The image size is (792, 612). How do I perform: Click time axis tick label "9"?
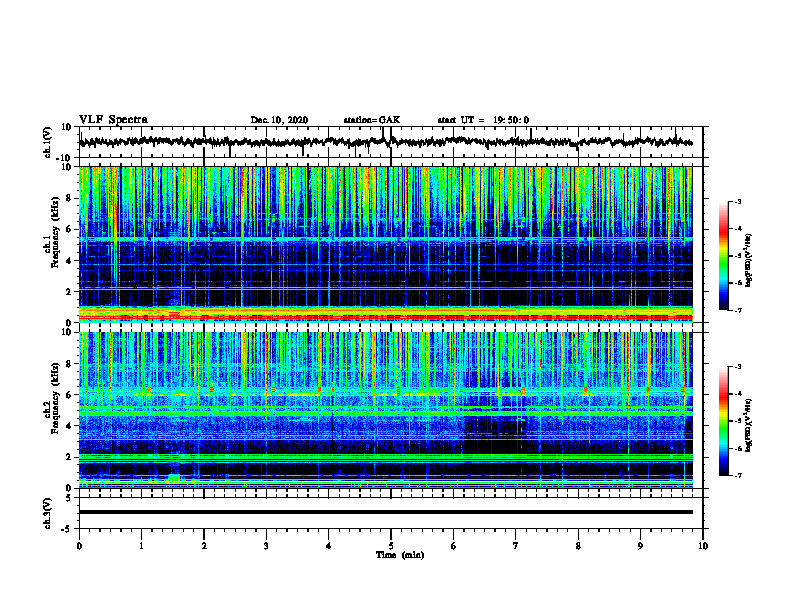(x=640, y=546)
